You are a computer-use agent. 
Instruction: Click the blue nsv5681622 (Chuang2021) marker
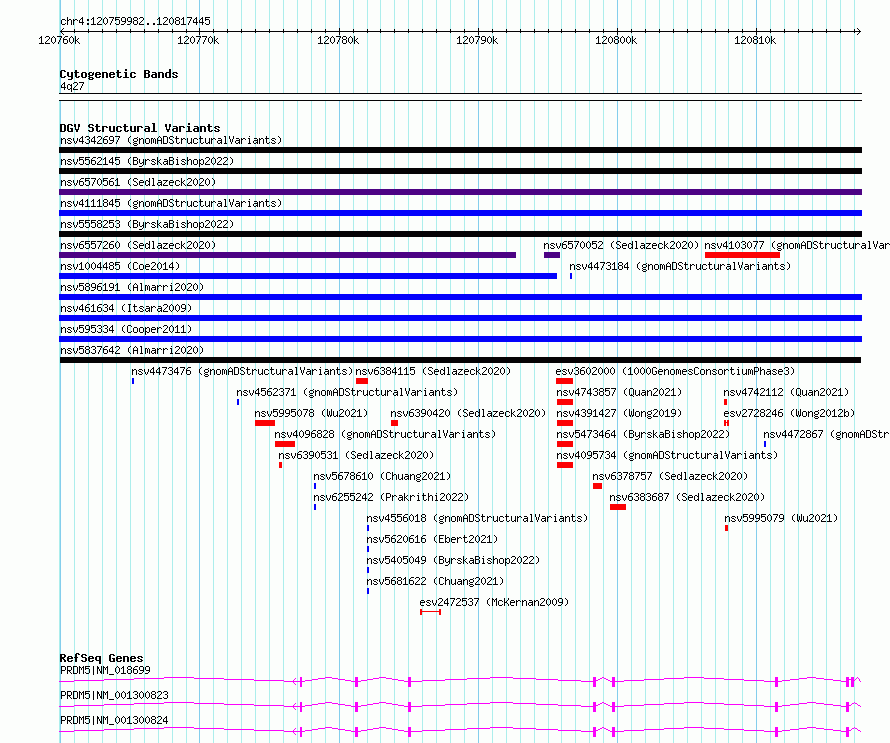click(368, 591)
